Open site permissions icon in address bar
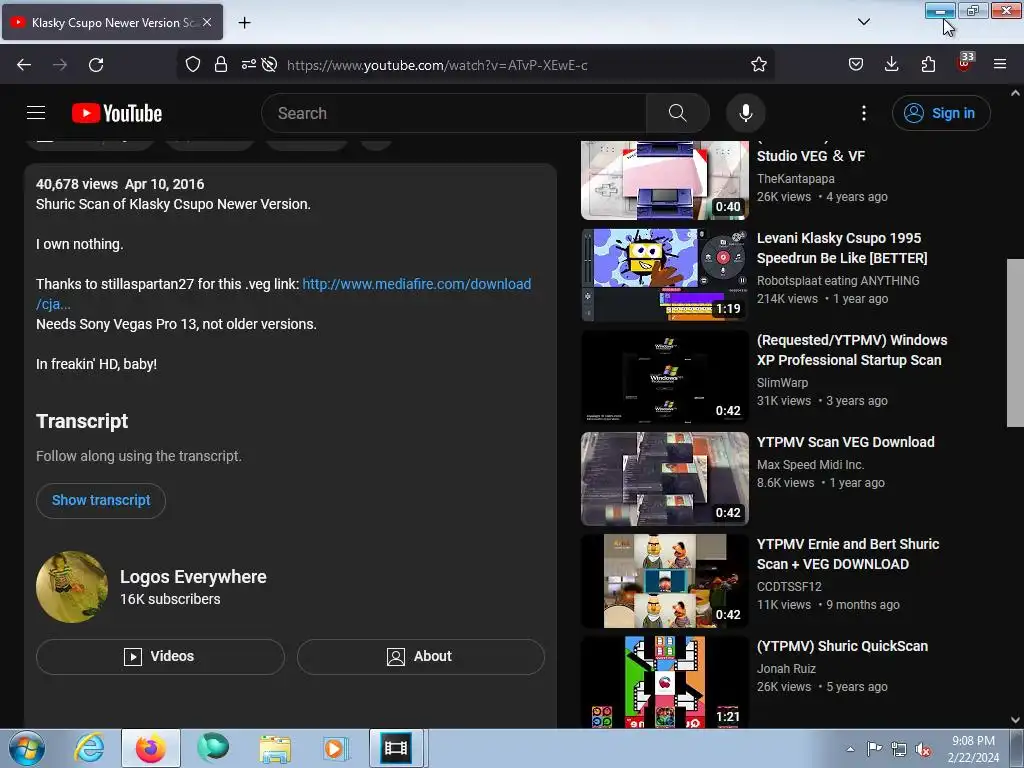Screen dimensions: 1024x768 [x=249, y=64]
